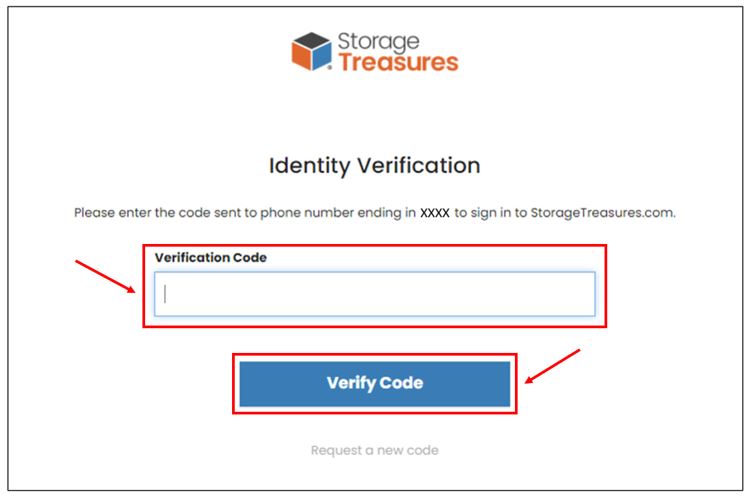Click the blue face of the cube logo
The height and width of the screenshot is (496, 749).
click(322, 55)
